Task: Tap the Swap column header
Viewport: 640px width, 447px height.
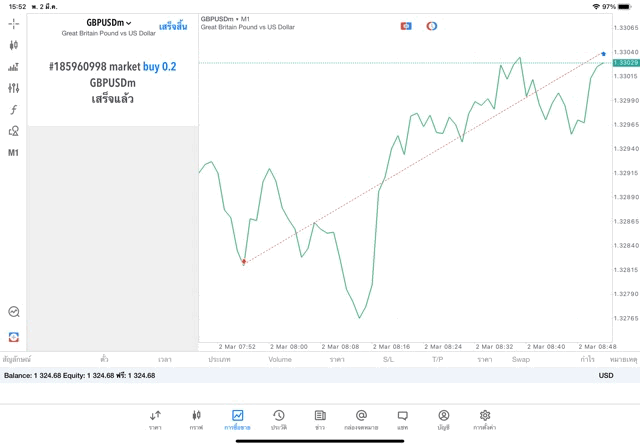Action: coord(521,360)
